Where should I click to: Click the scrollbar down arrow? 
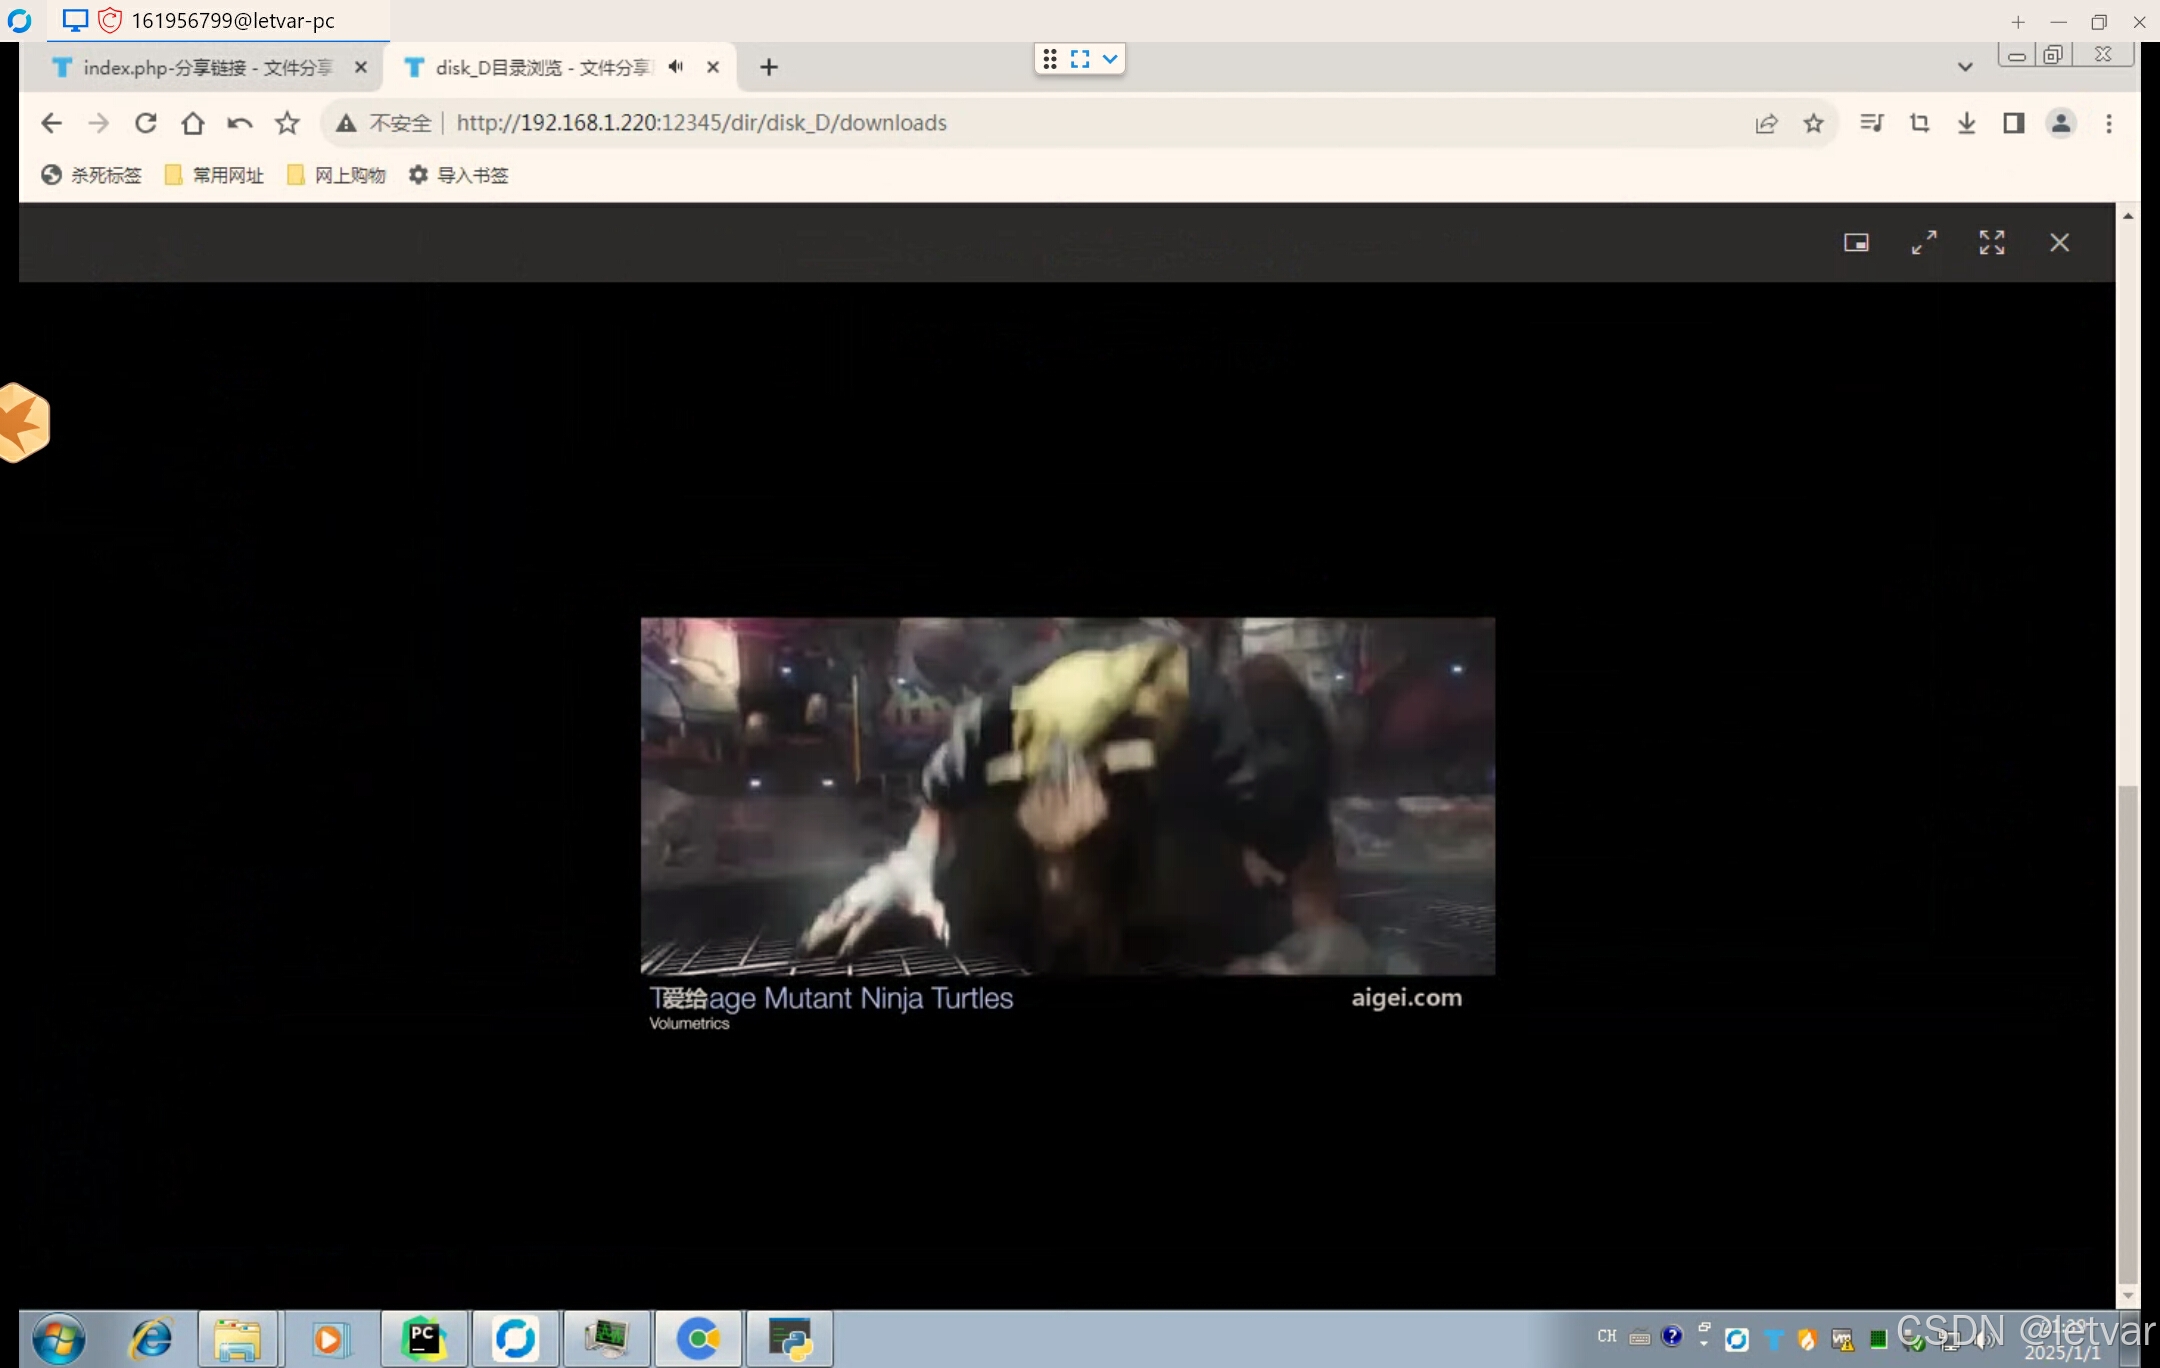(x=2128, y=1295)
